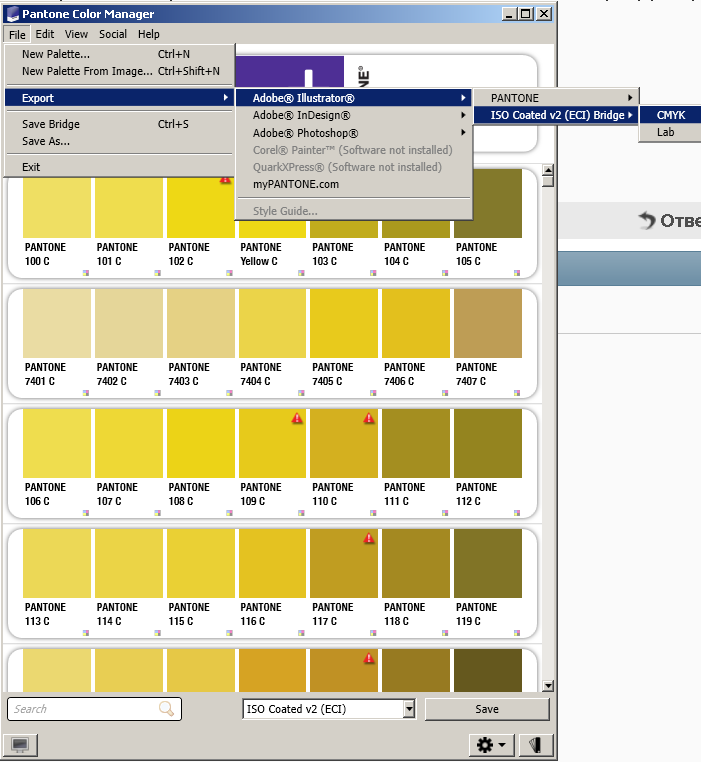
Task: Click the PANTONE 108 C label
Action: pos(189,494)
